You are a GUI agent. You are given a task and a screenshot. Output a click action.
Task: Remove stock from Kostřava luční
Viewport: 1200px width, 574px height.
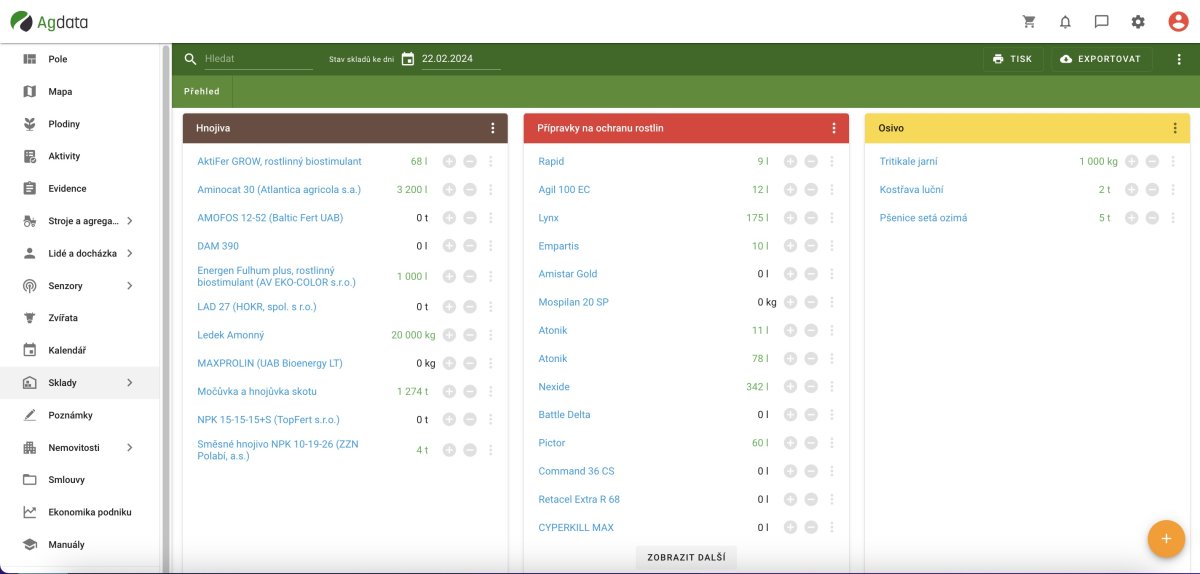[x=1152, y=189]
